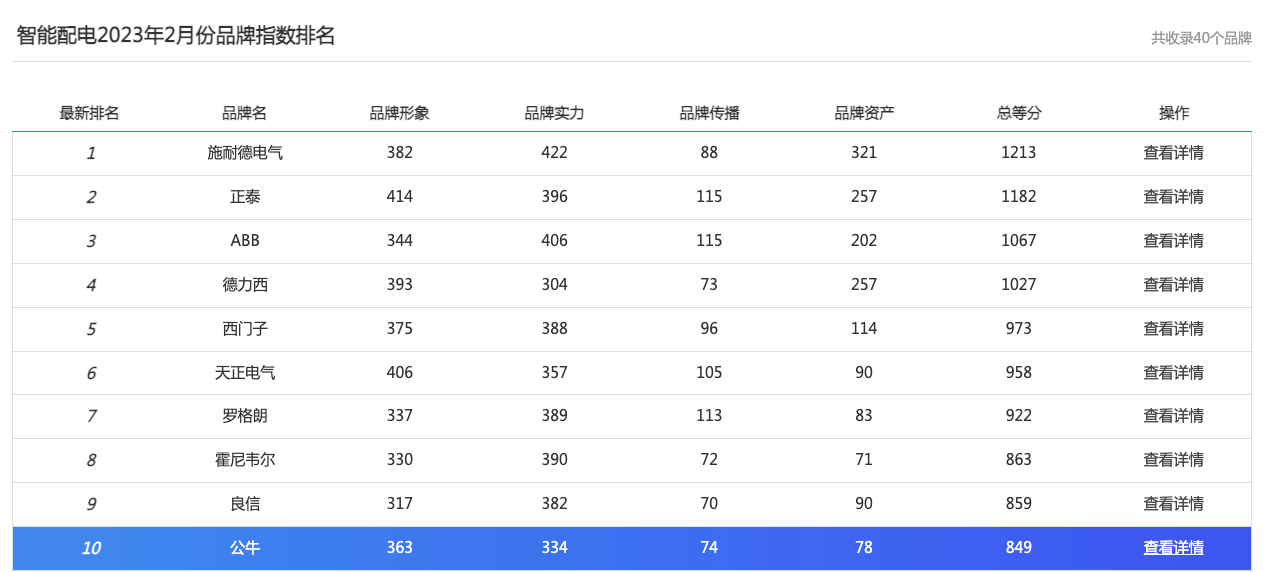Open 查看详情 for 施耐德电气
The image size is (1268, 572).
(1173, 153)
